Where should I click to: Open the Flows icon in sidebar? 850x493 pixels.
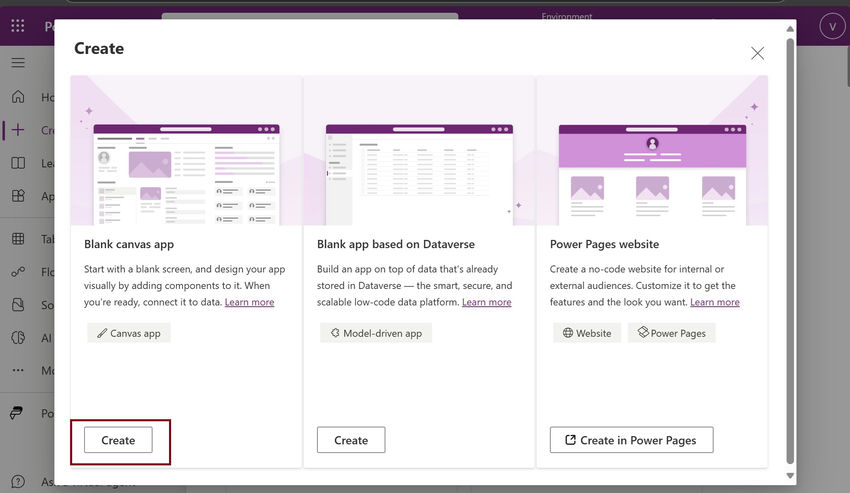click(18, 272)
